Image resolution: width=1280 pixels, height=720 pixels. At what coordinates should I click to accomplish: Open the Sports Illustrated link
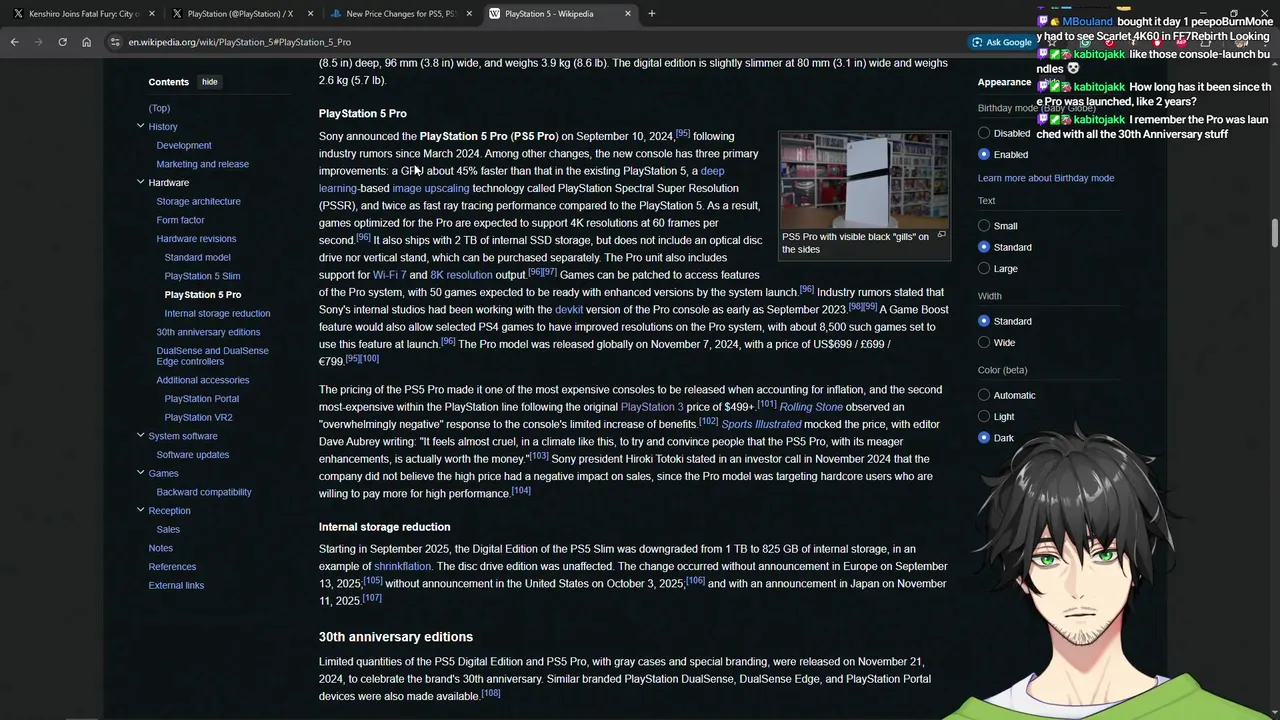point(761,424)
